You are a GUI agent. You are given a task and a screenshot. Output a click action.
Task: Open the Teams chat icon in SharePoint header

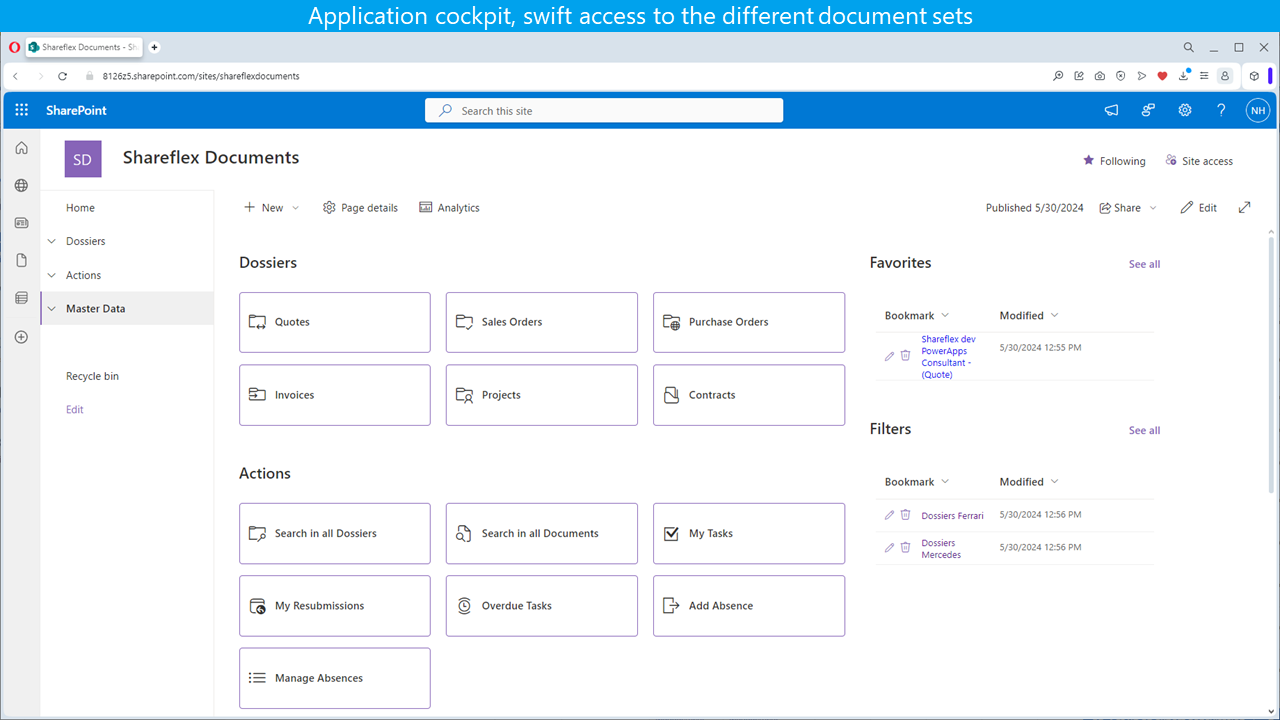coord(1148,110)
